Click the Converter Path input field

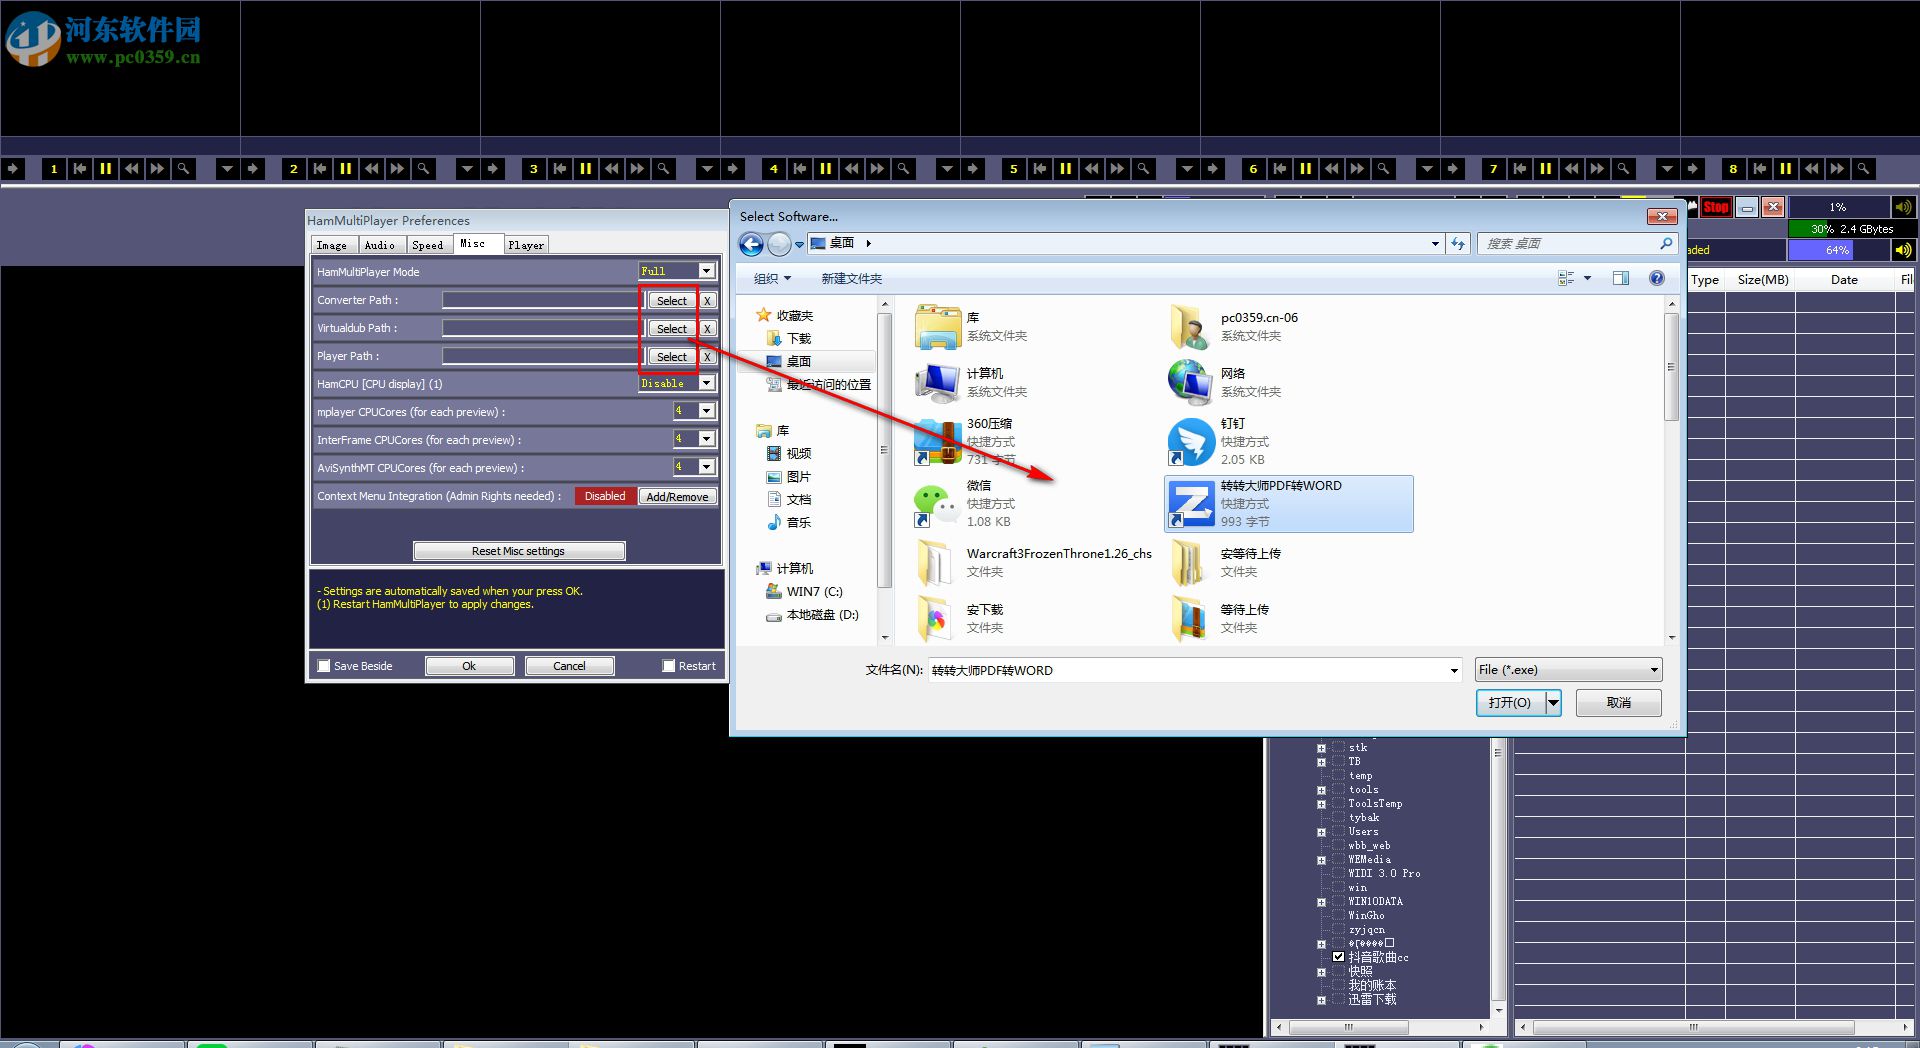543,300
